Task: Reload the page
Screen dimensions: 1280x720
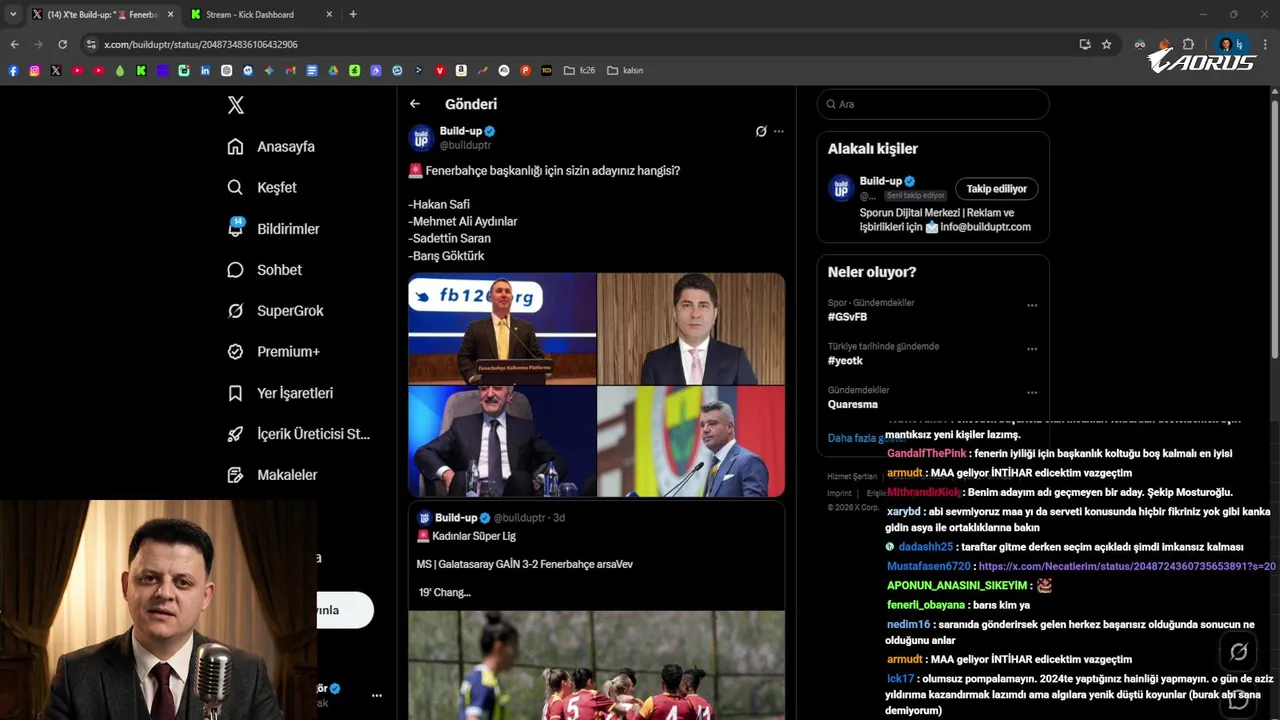Action: [x=62, y=44]
